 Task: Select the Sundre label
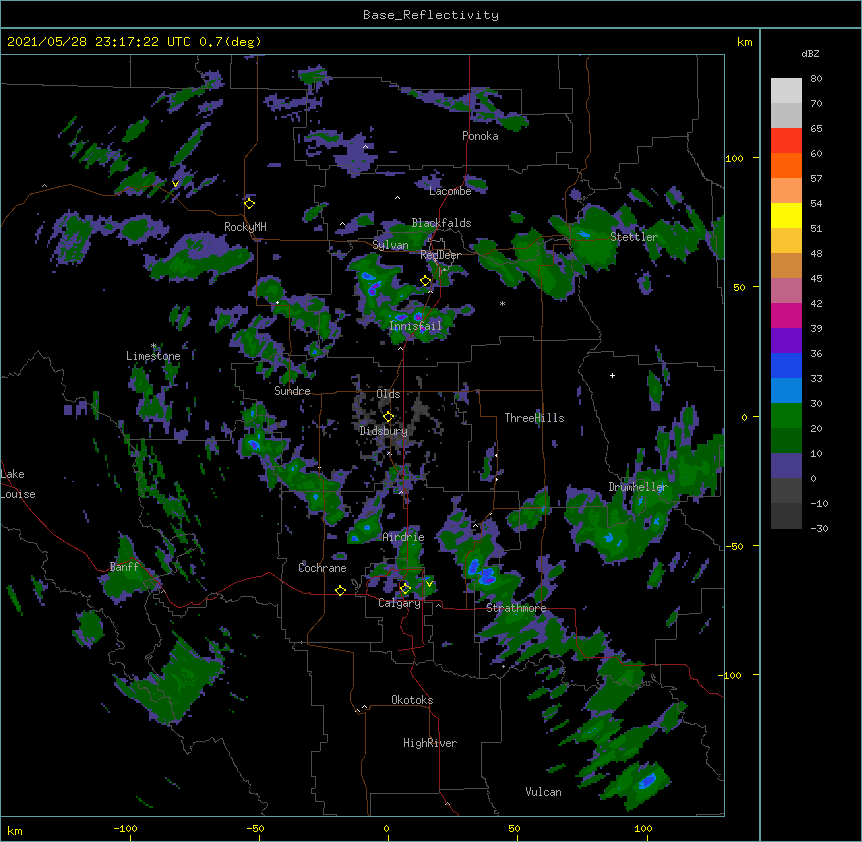(x=292, y=391)
